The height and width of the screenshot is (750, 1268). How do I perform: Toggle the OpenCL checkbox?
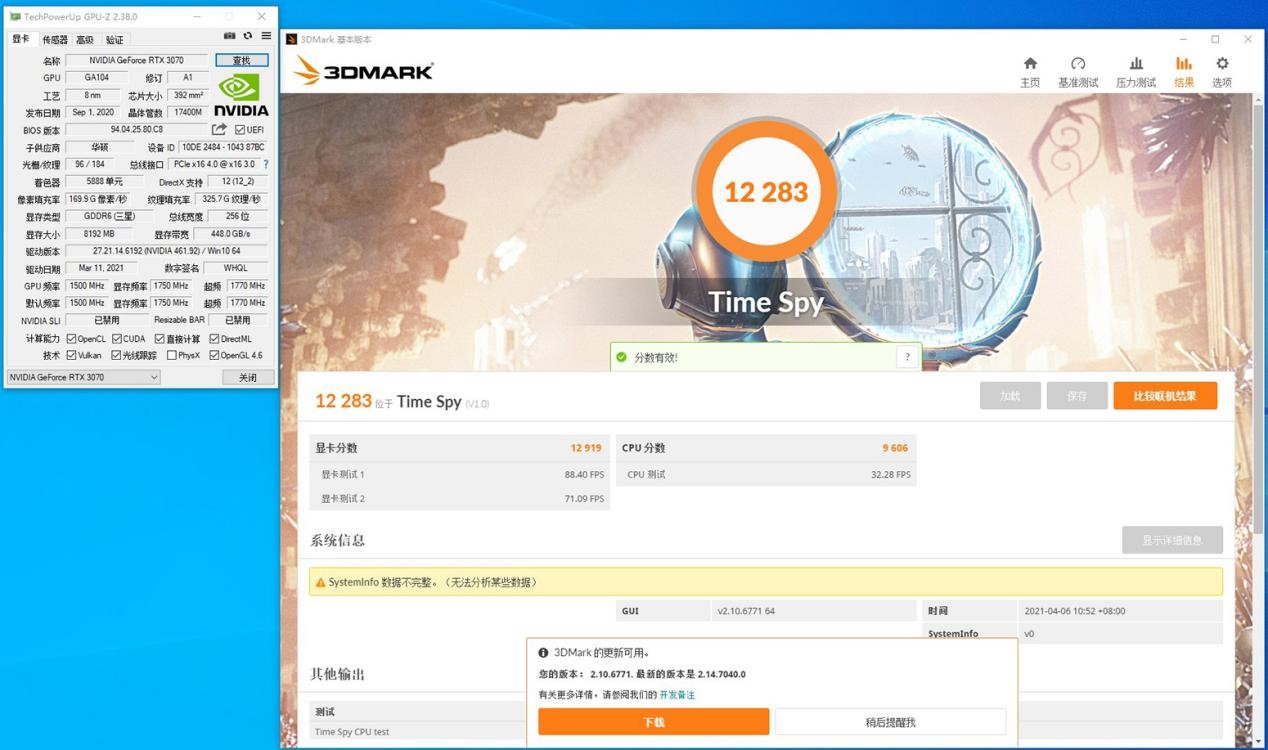pos(71,339)
